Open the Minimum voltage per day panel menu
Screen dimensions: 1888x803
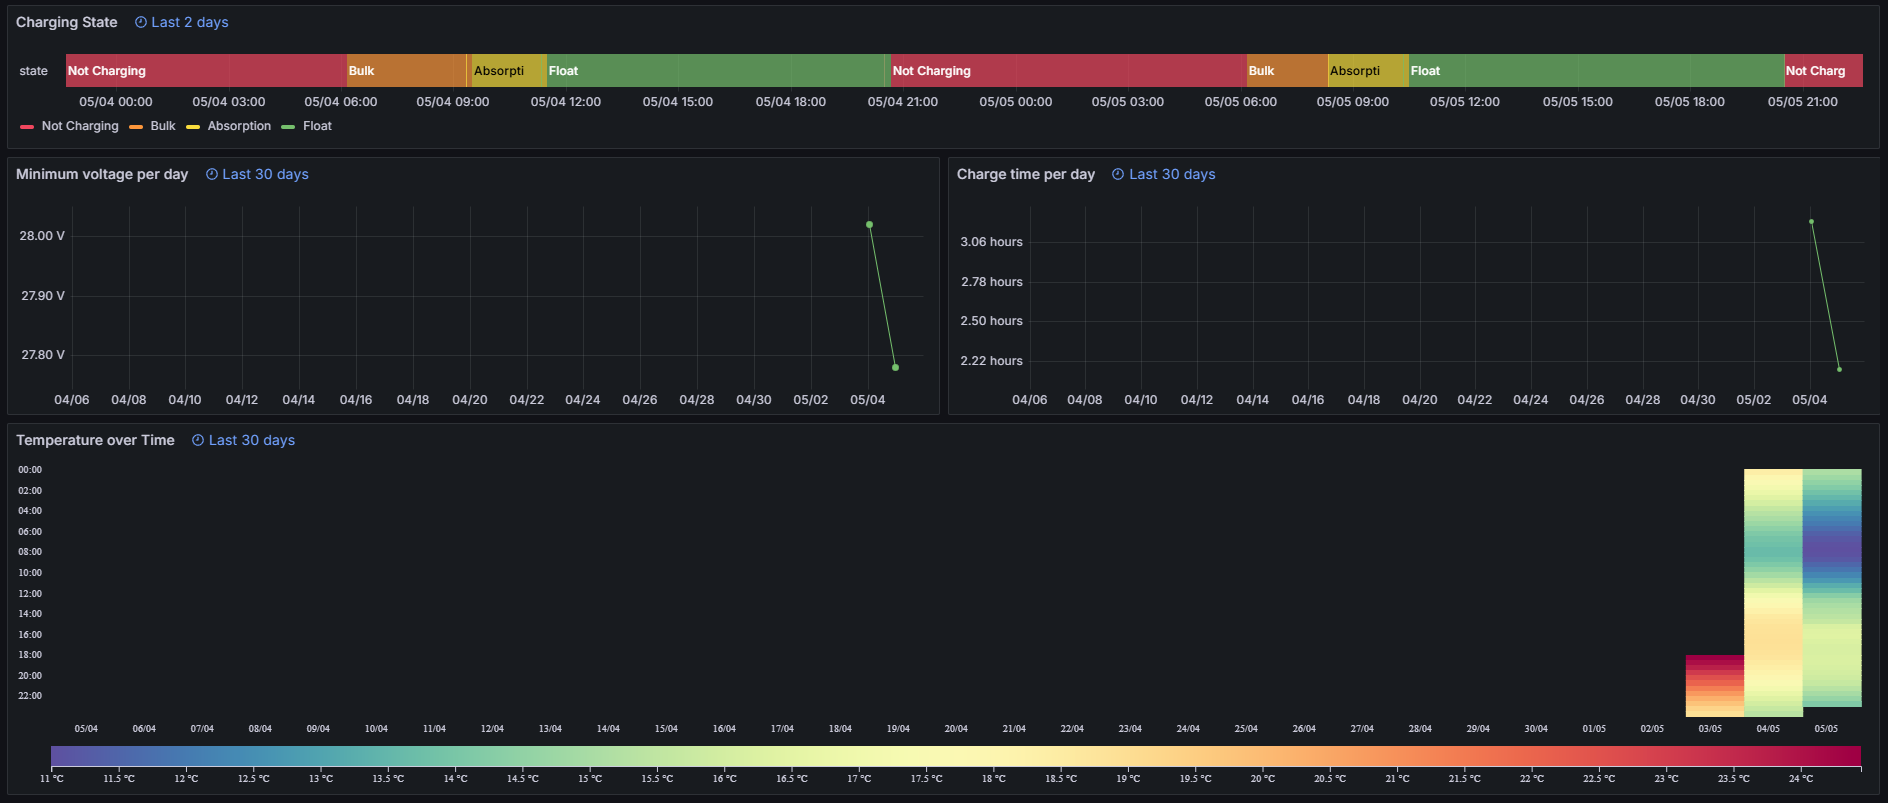pos(102,174)
